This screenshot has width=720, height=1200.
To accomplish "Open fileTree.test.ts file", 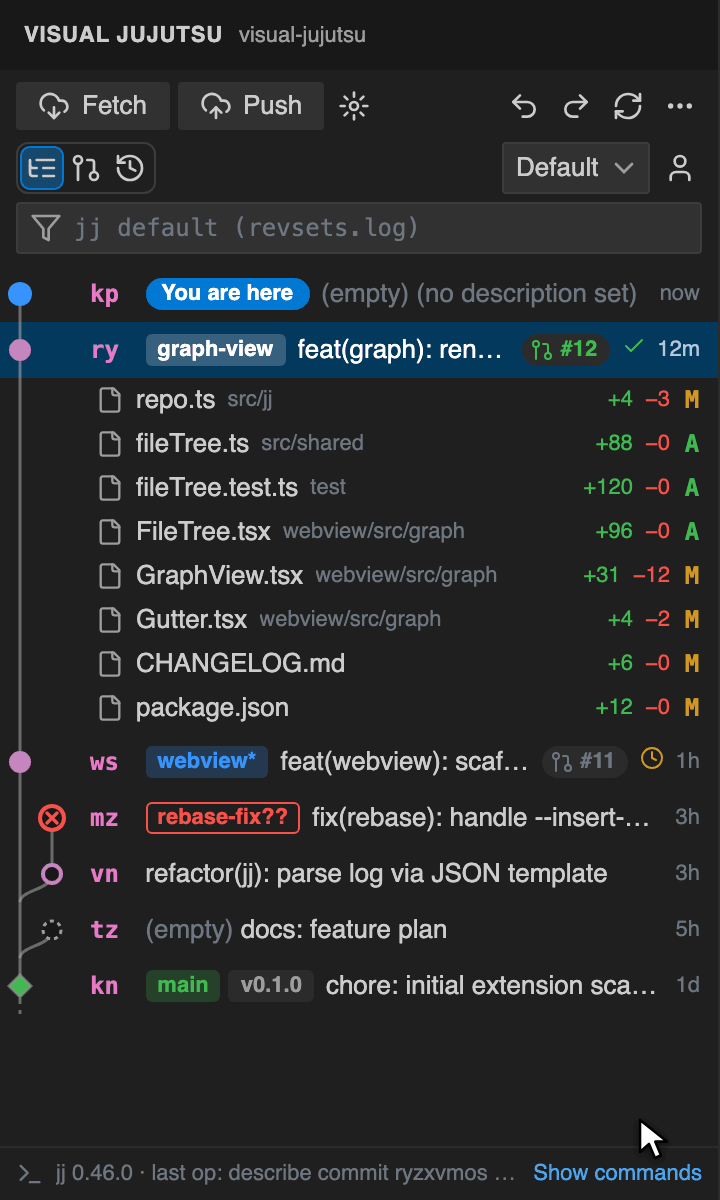I will pyautogui.click(x=360, y=487).
